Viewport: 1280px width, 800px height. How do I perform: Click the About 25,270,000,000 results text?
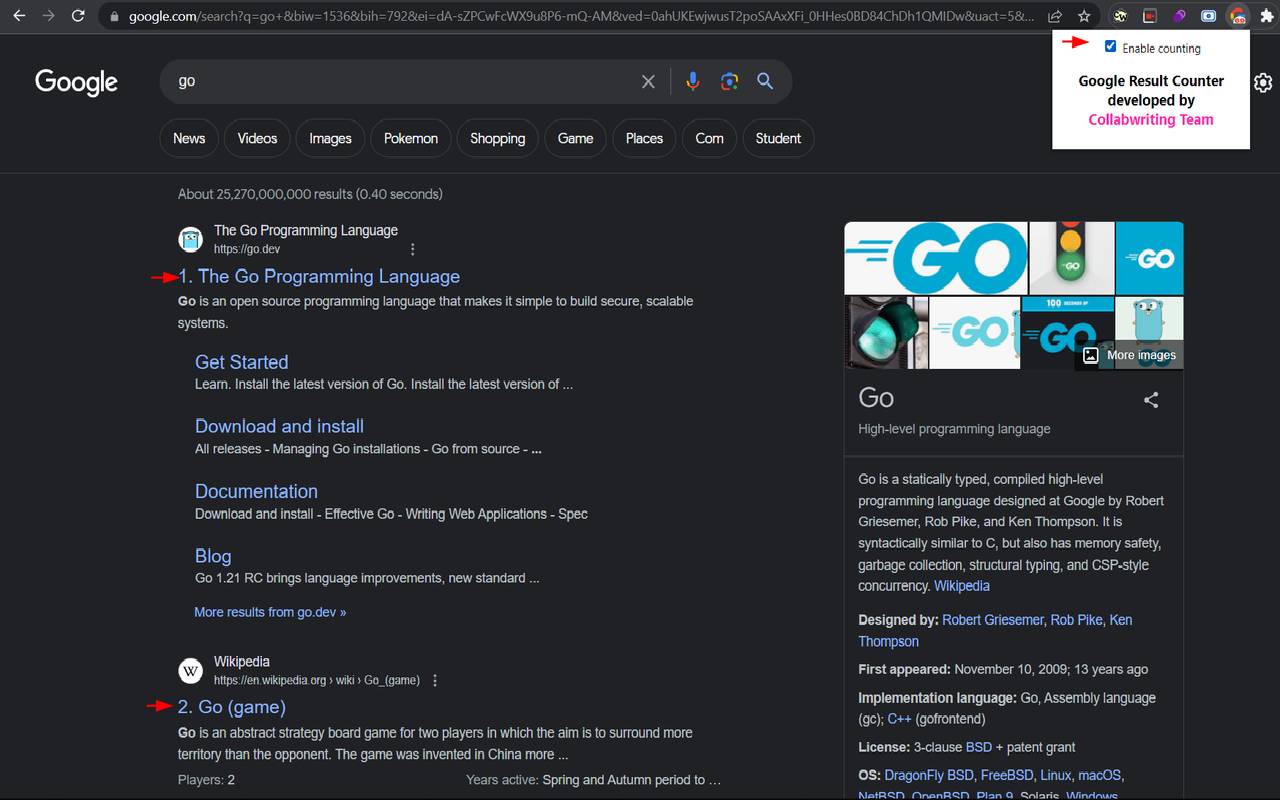[x=310, y=194]
